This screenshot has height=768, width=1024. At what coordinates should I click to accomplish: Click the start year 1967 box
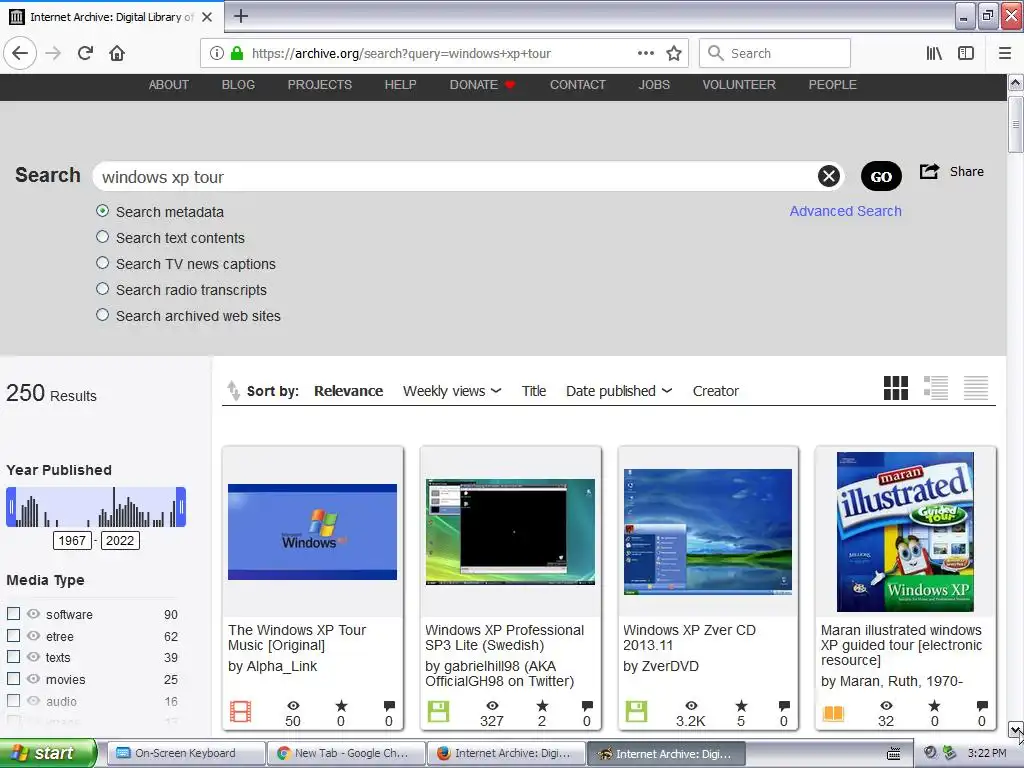pos(72,540)
